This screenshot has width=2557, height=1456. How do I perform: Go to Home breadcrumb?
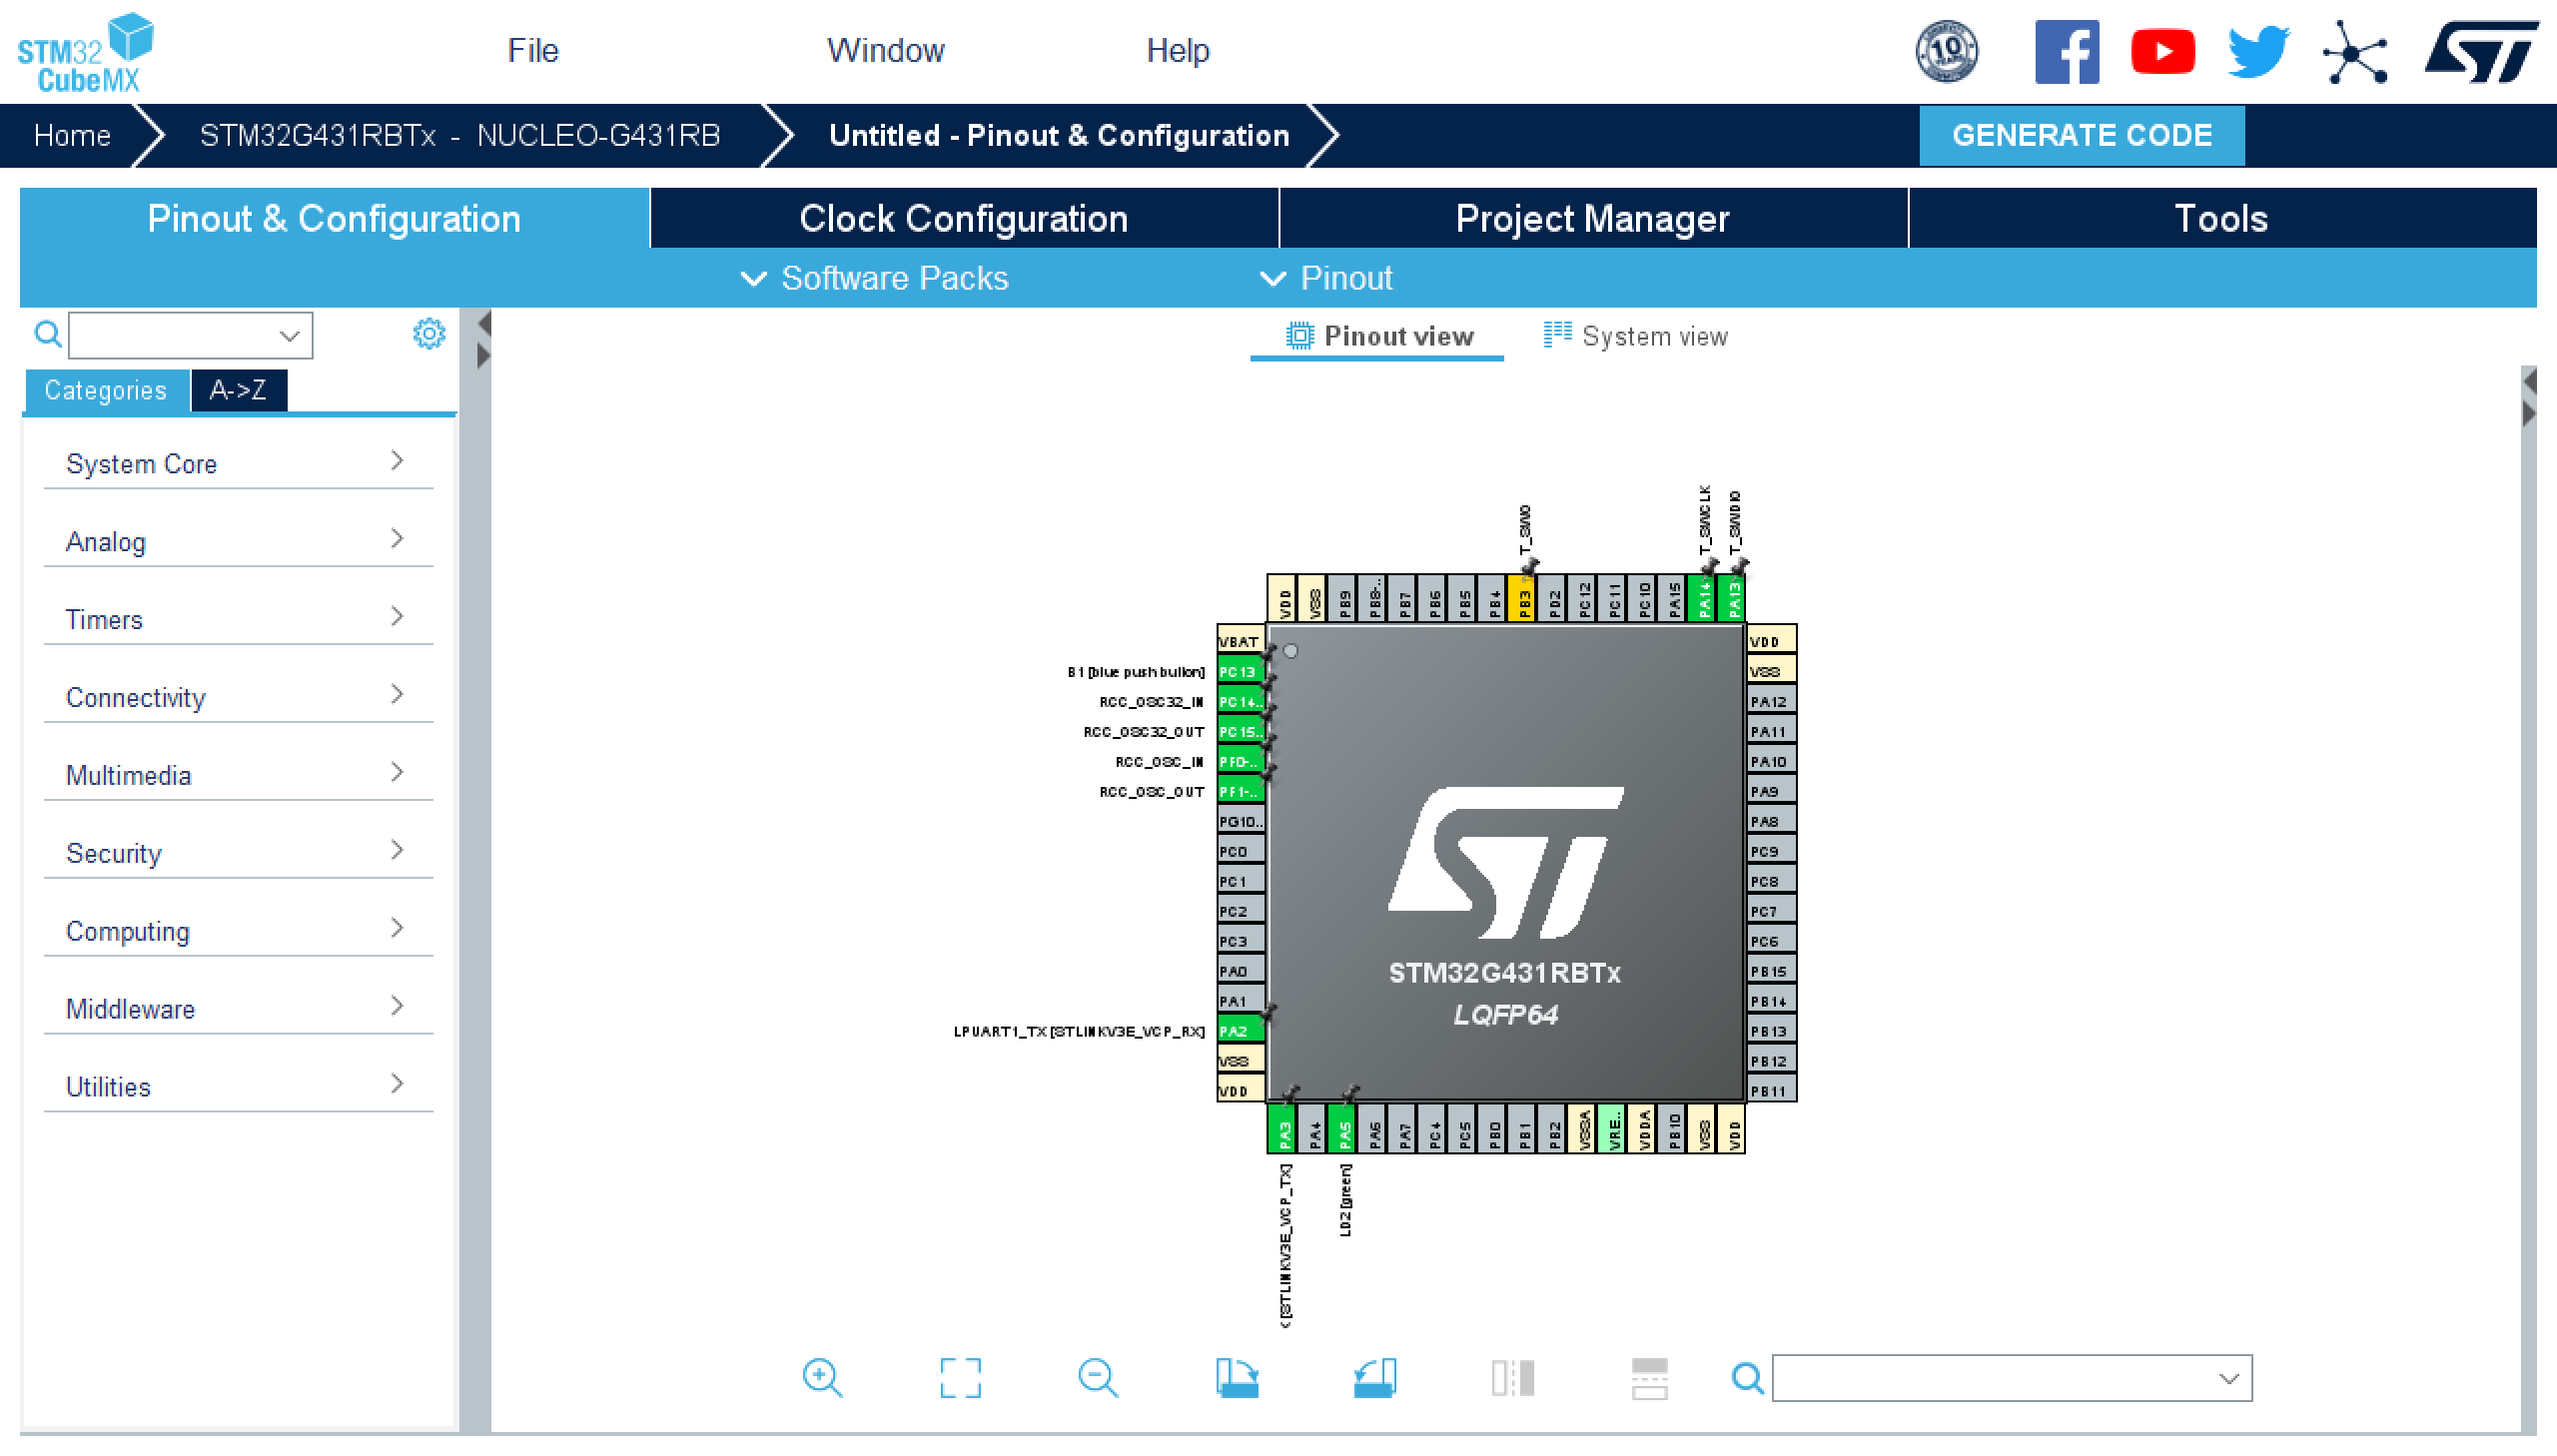[x=72, y=135]
